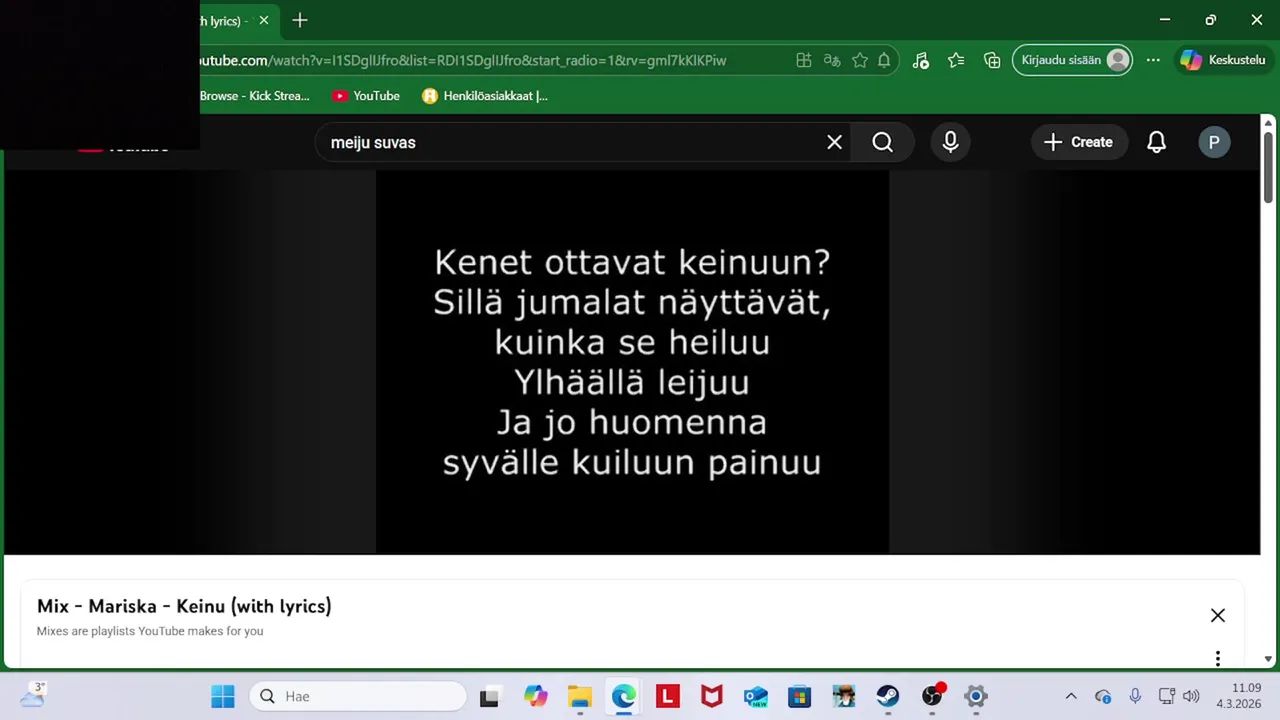
Task: Open a new browser tab
Action: click(299, 20)
